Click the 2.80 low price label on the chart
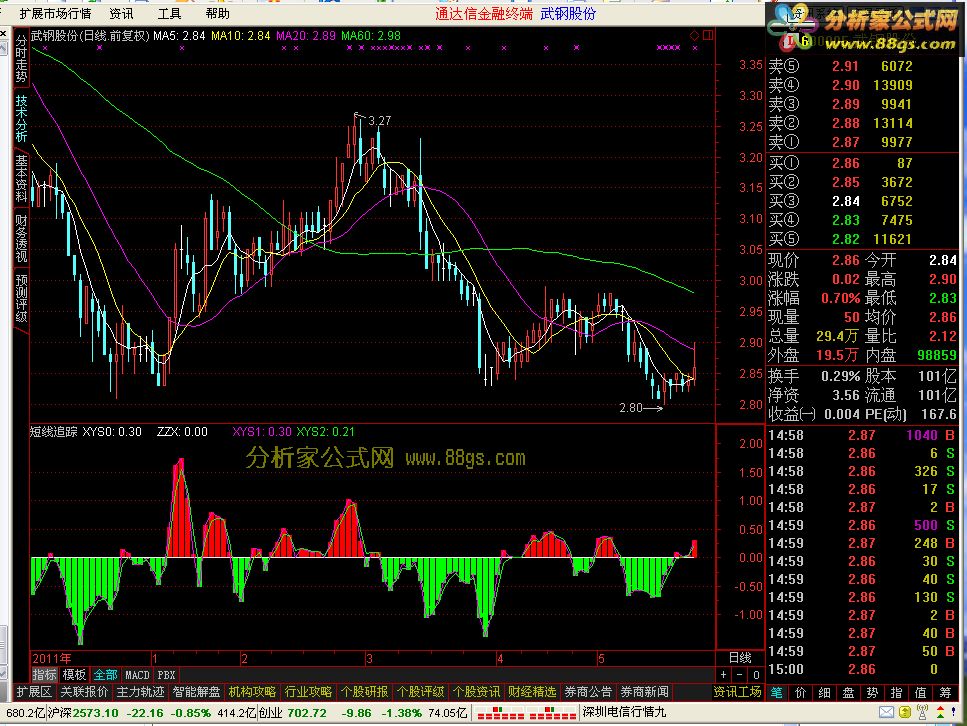 [x=631, y=407]
